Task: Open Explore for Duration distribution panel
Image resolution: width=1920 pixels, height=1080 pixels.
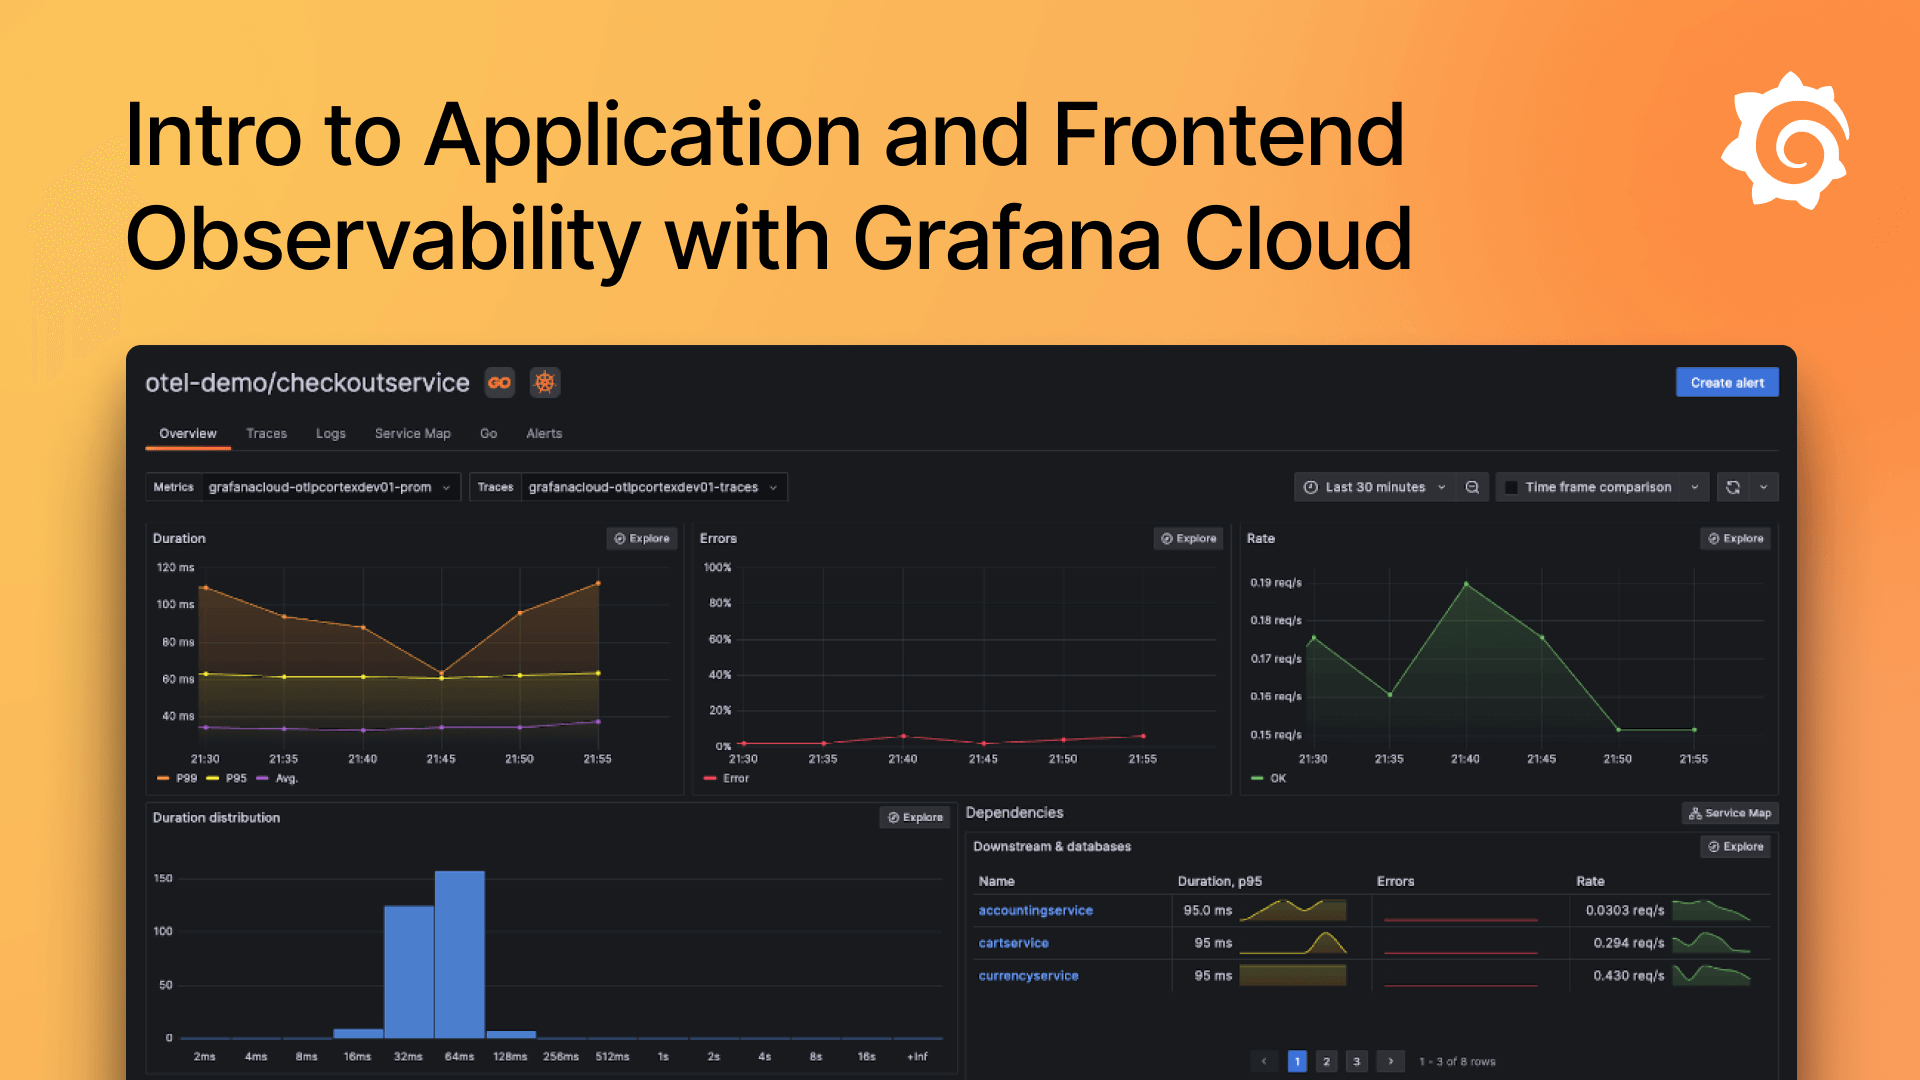Action: 915,818
